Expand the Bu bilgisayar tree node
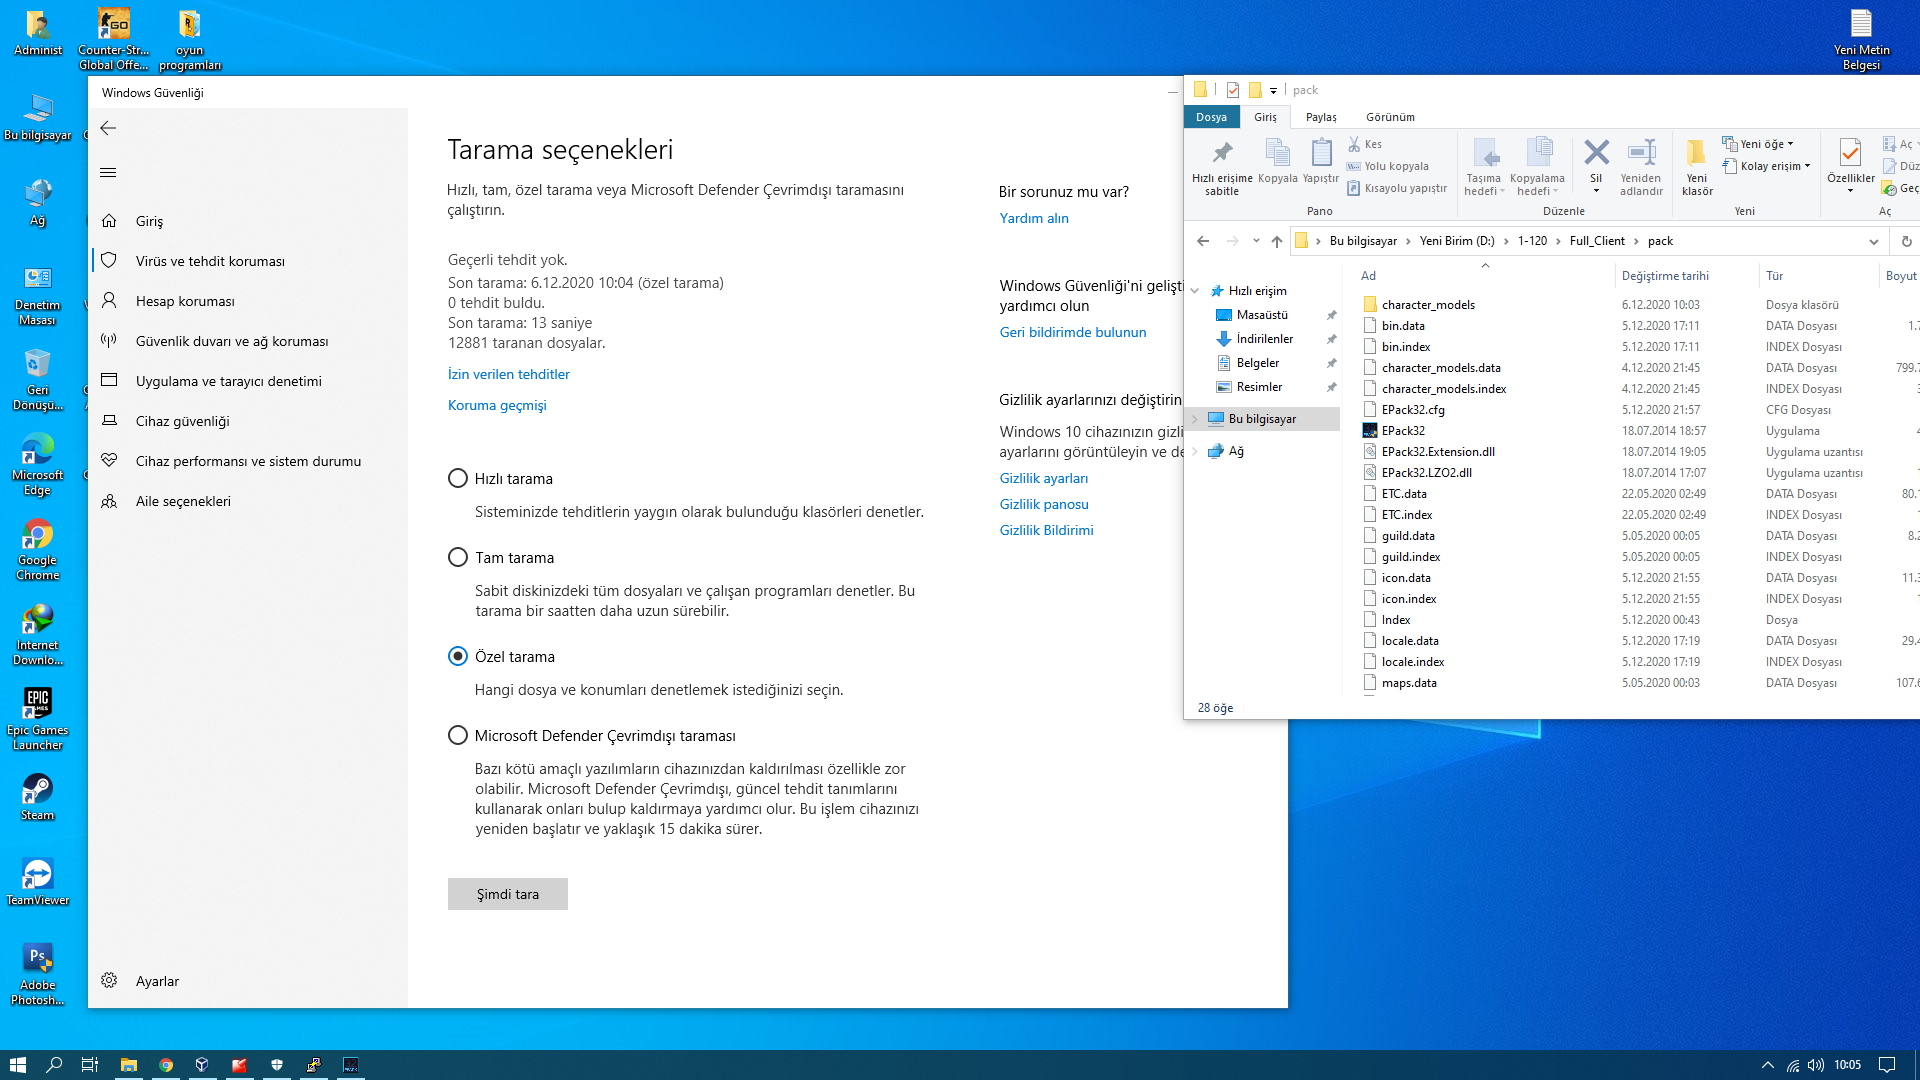 coord(1195,419)
